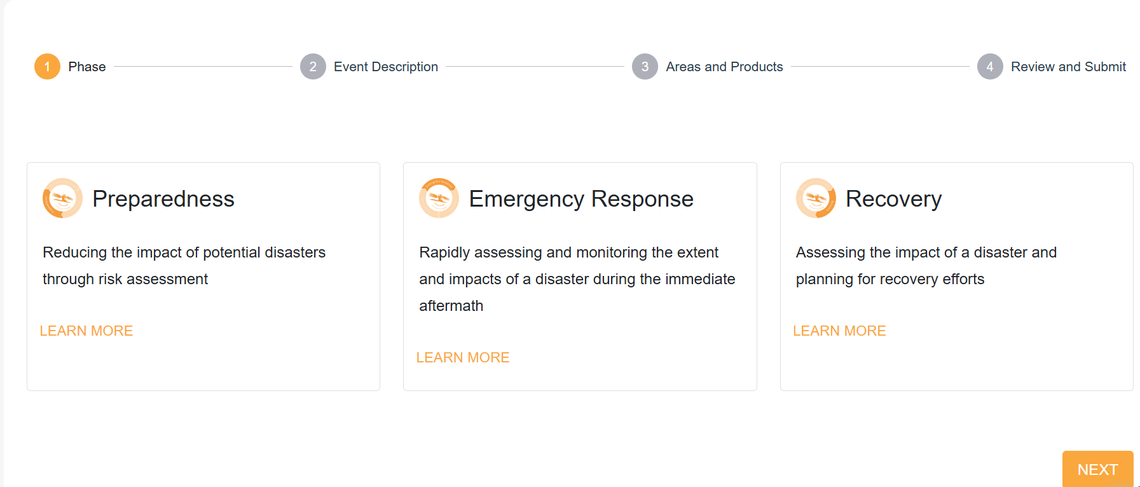Click the Recovery phase cycle icon

click(816, 198)
